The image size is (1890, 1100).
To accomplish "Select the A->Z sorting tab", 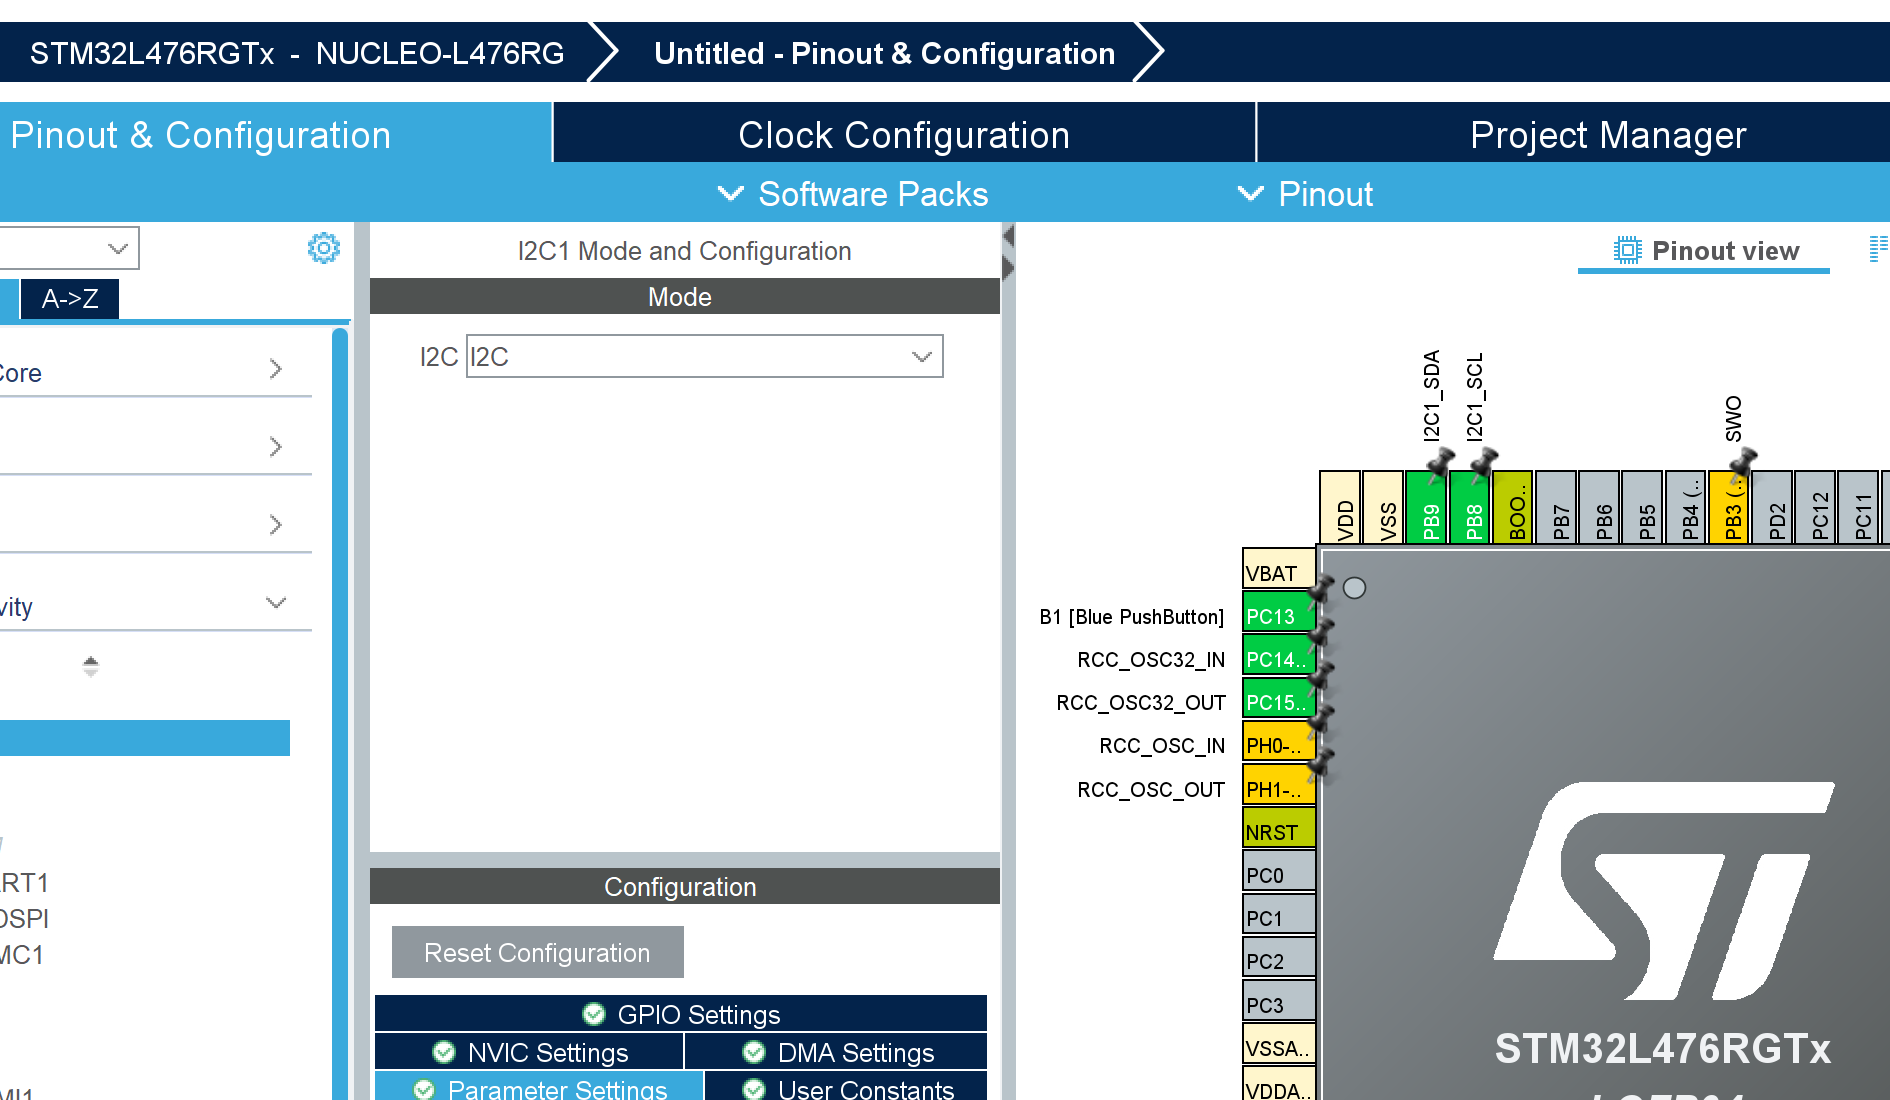I will [68, 298].
